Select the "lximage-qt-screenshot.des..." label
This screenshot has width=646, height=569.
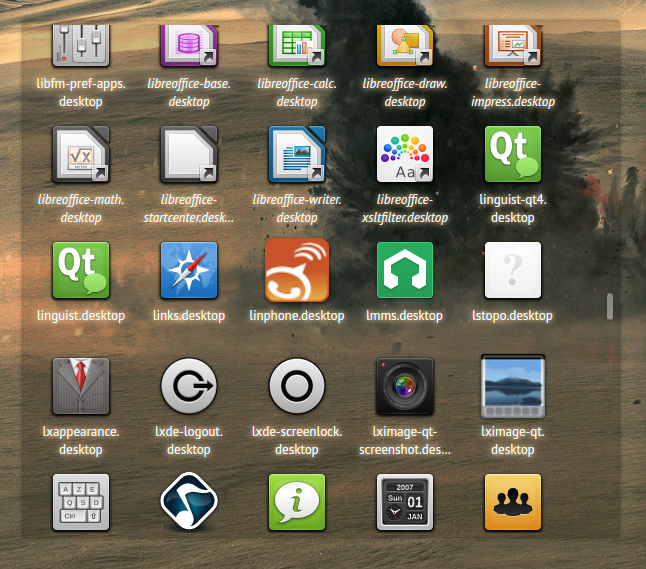405,440
